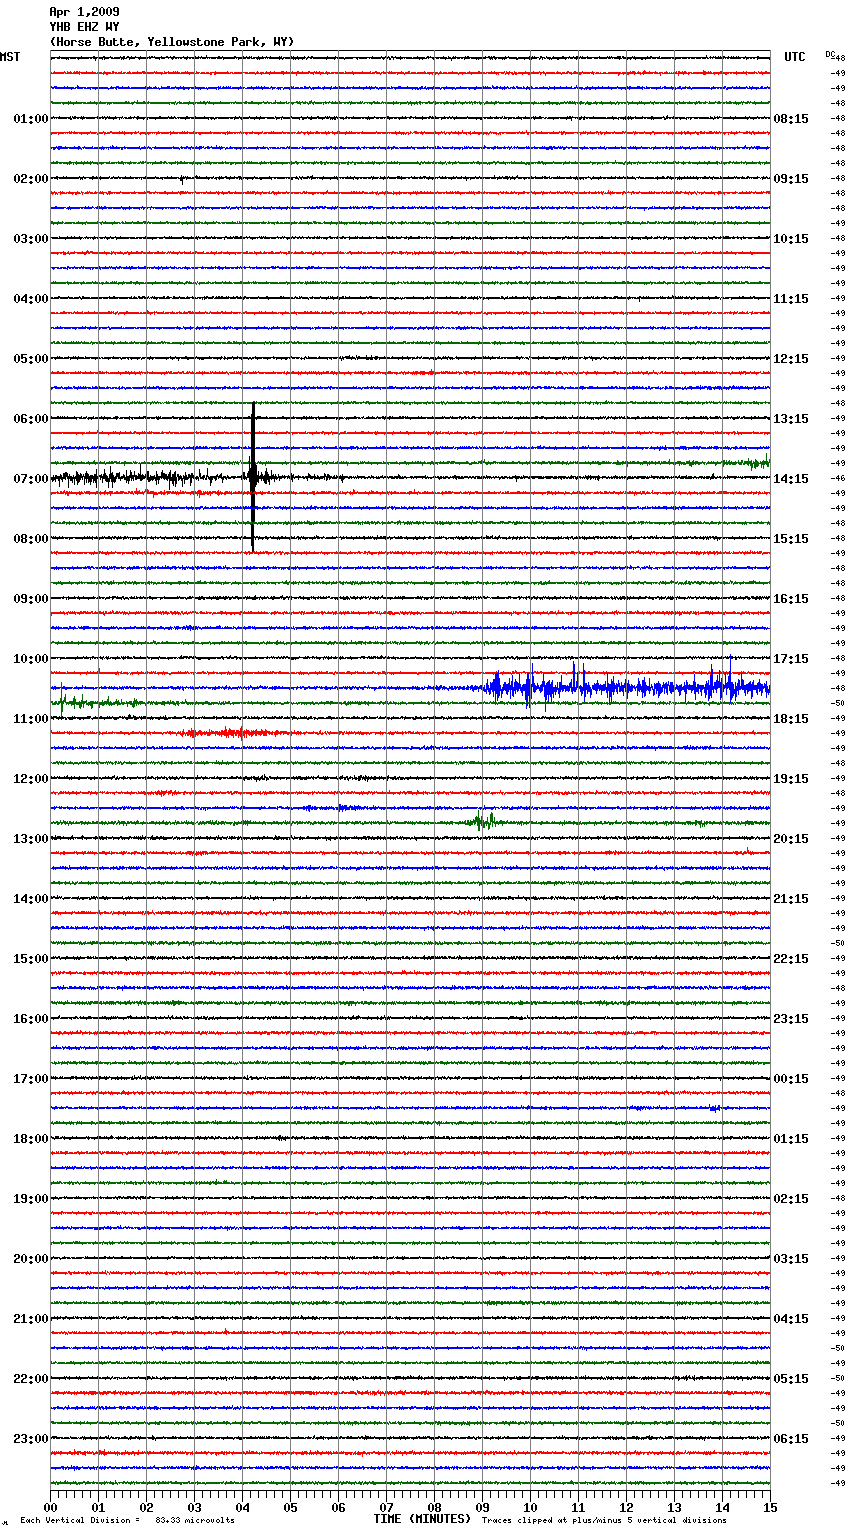Click the 11:15 UTC time label

click(791, 299)
